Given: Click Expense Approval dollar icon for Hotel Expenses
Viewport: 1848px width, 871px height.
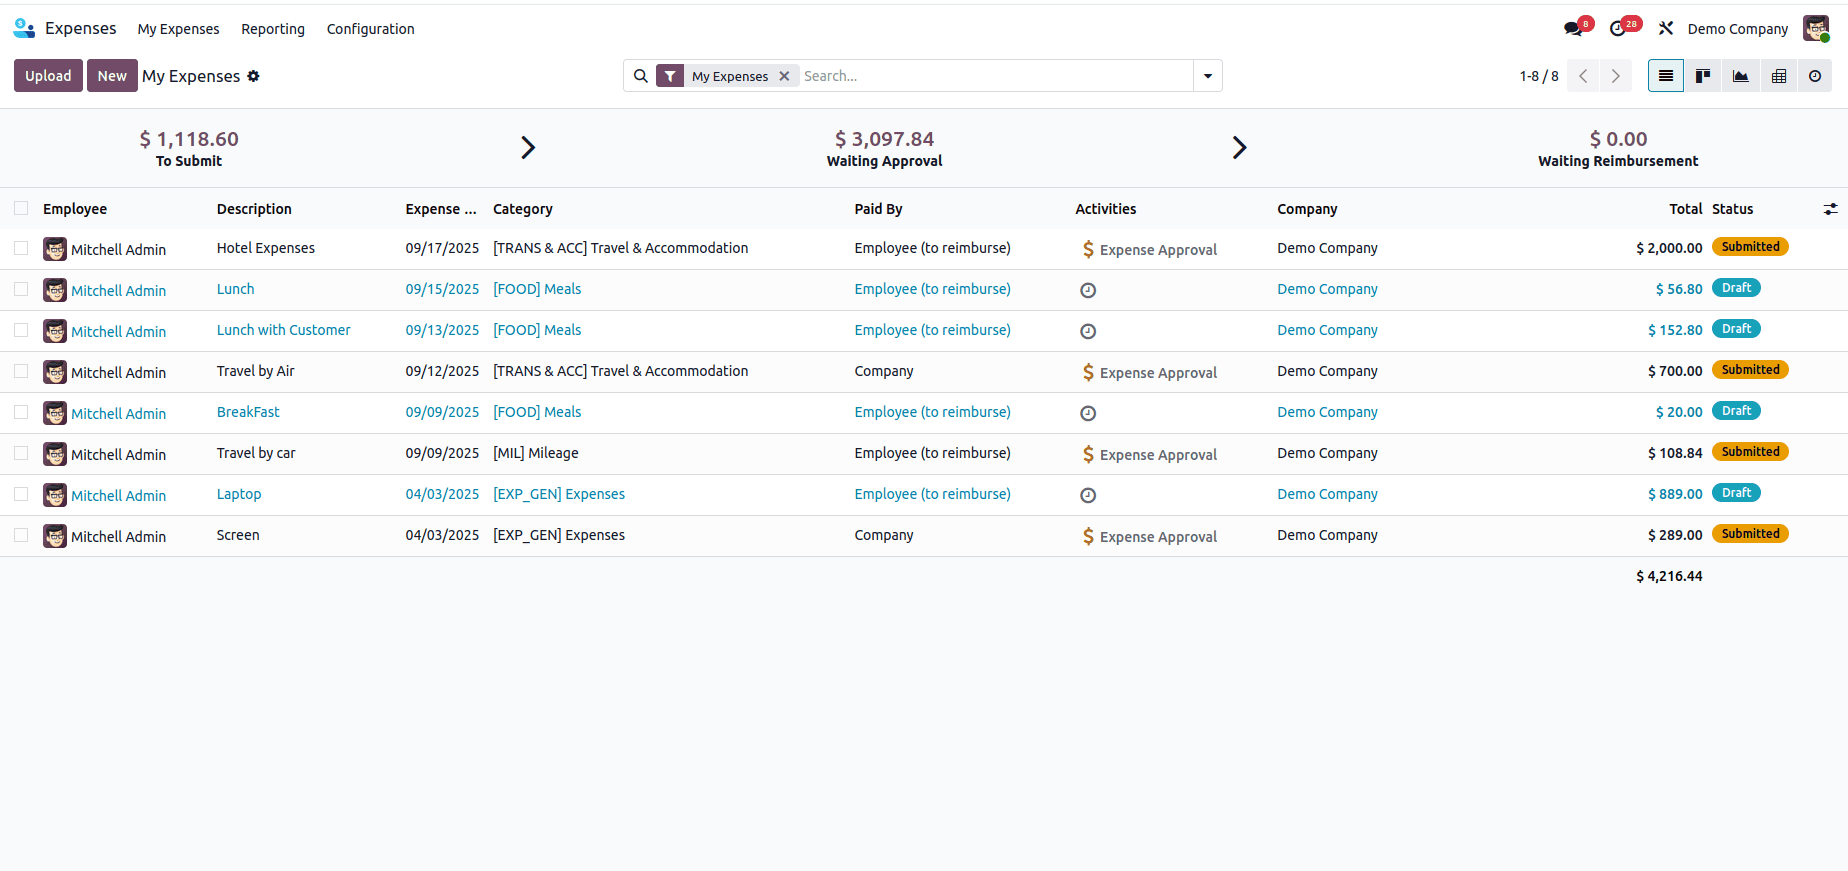Looking at the screenshot, I should click(x=1088, y=249).
